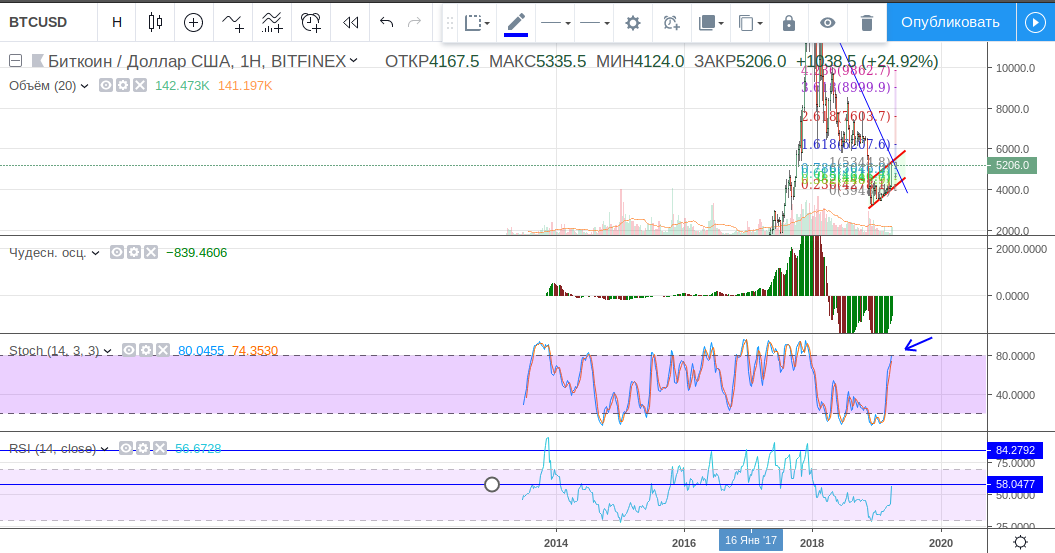
Task: Hide the Stoch indicator using its eye icon
Action: tap(129, 350)
